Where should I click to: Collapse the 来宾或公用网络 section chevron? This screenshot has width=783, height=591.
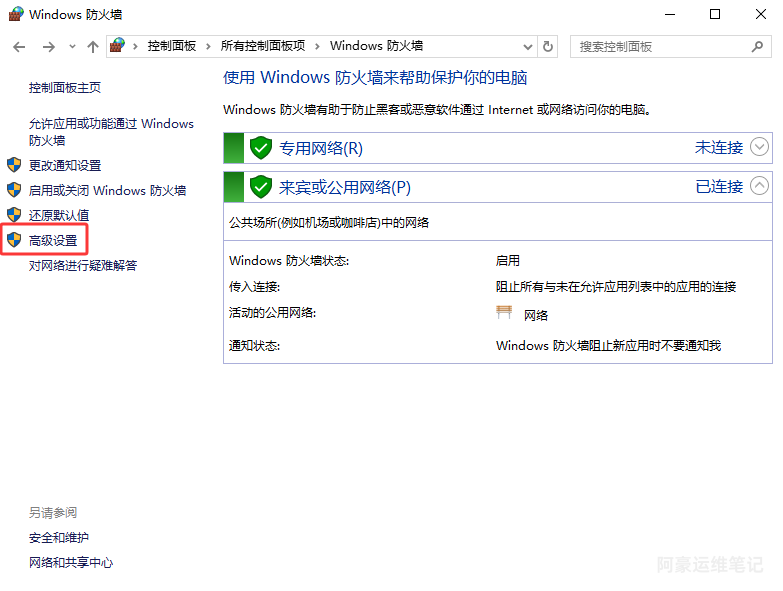(x=760, y=186)
